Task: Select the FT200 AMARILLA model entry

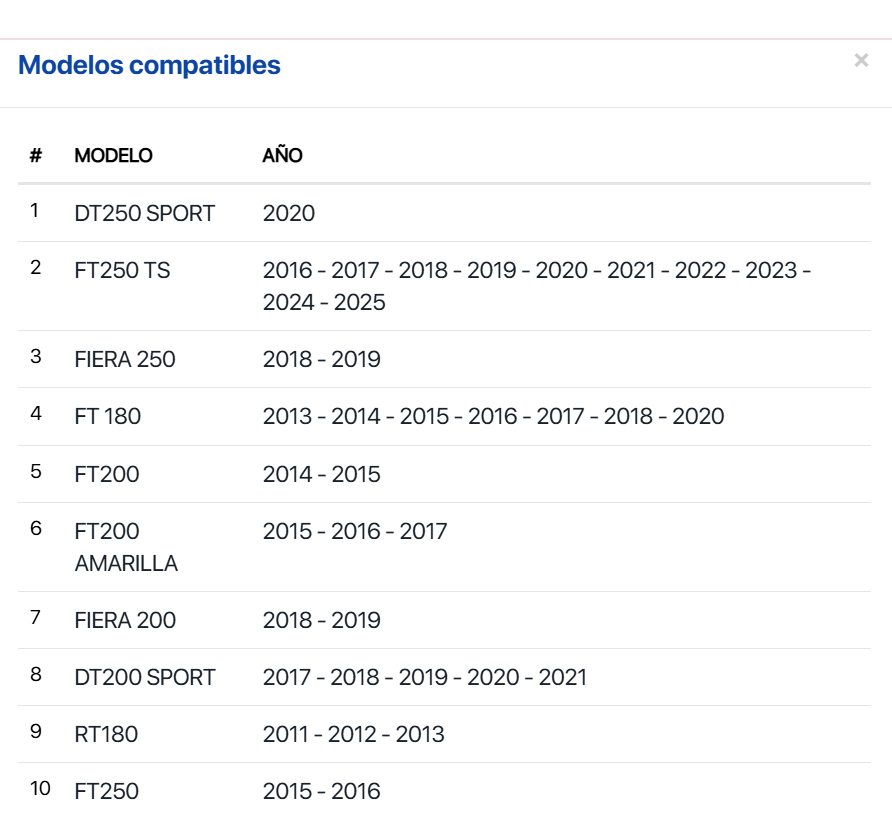Action: tap(126, 547)
